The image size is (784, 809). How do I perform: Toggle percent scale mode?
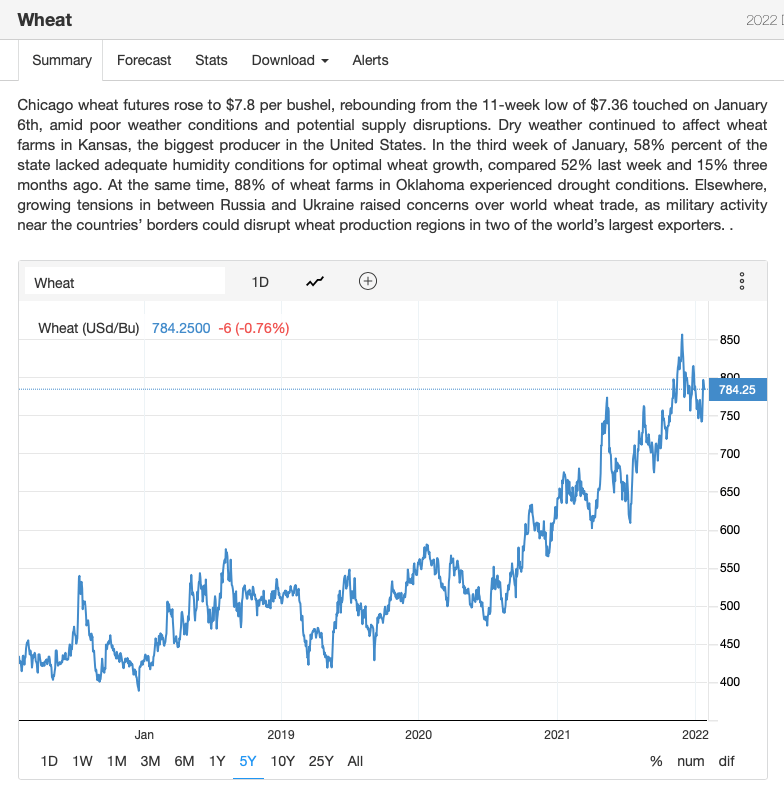tap(656, 761)
